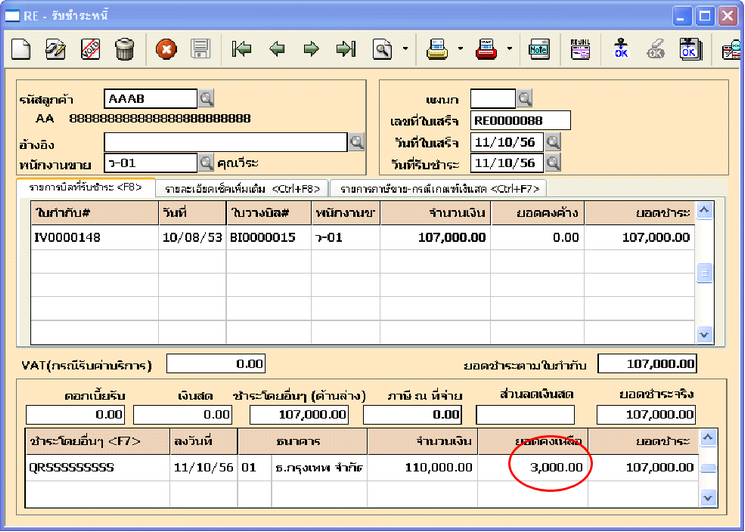Click the trash can Delete icon
The height and width of the screenshot is (532, 745).
point(124,48)
